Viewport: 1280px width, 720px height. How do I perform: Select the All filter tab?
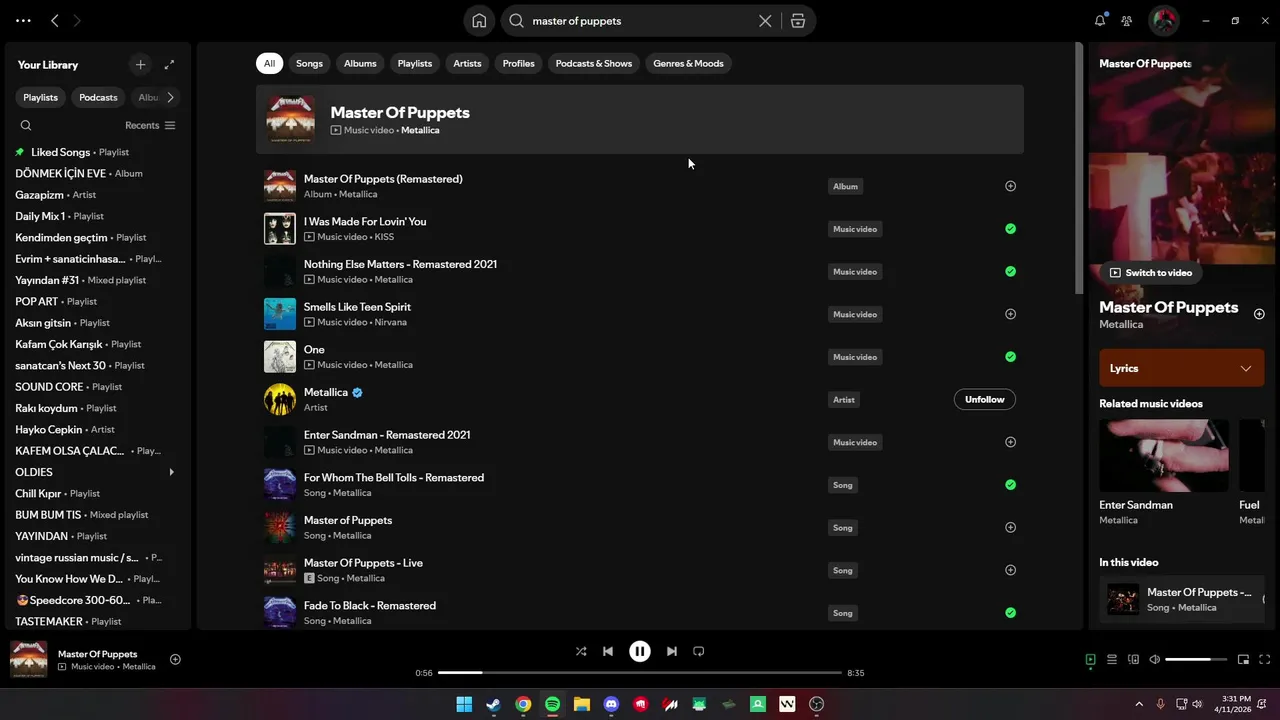(x=269, y=63)
